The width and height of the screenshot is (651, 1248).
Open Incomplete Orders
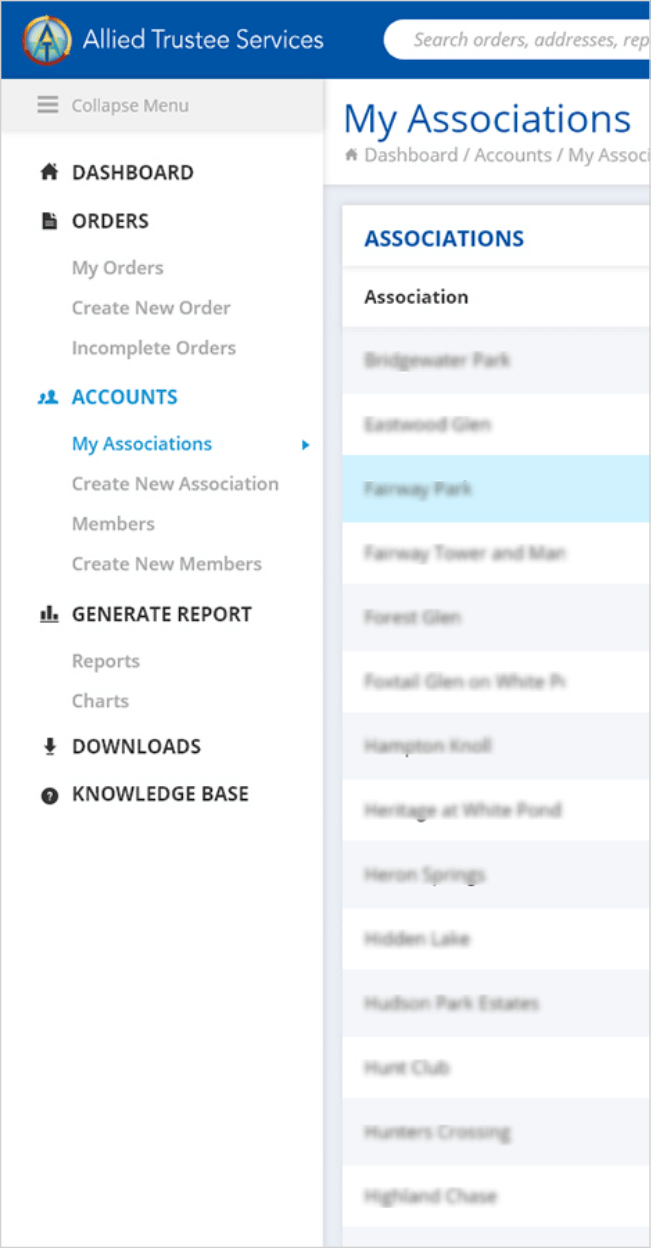coord(154,348)
